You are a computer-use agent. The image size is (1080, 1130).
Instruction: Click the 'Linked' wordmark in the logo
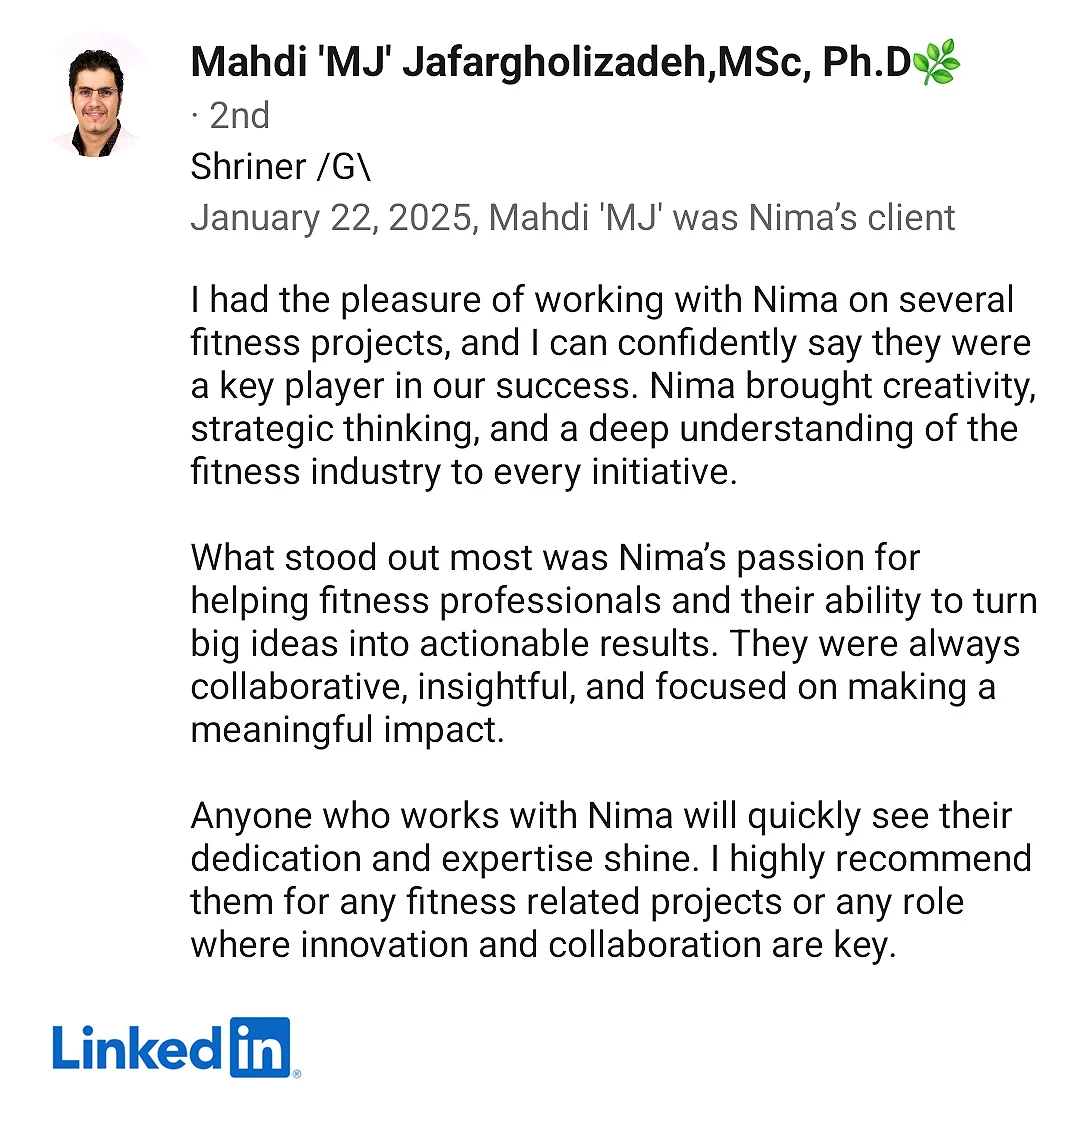pos(137,1048)
